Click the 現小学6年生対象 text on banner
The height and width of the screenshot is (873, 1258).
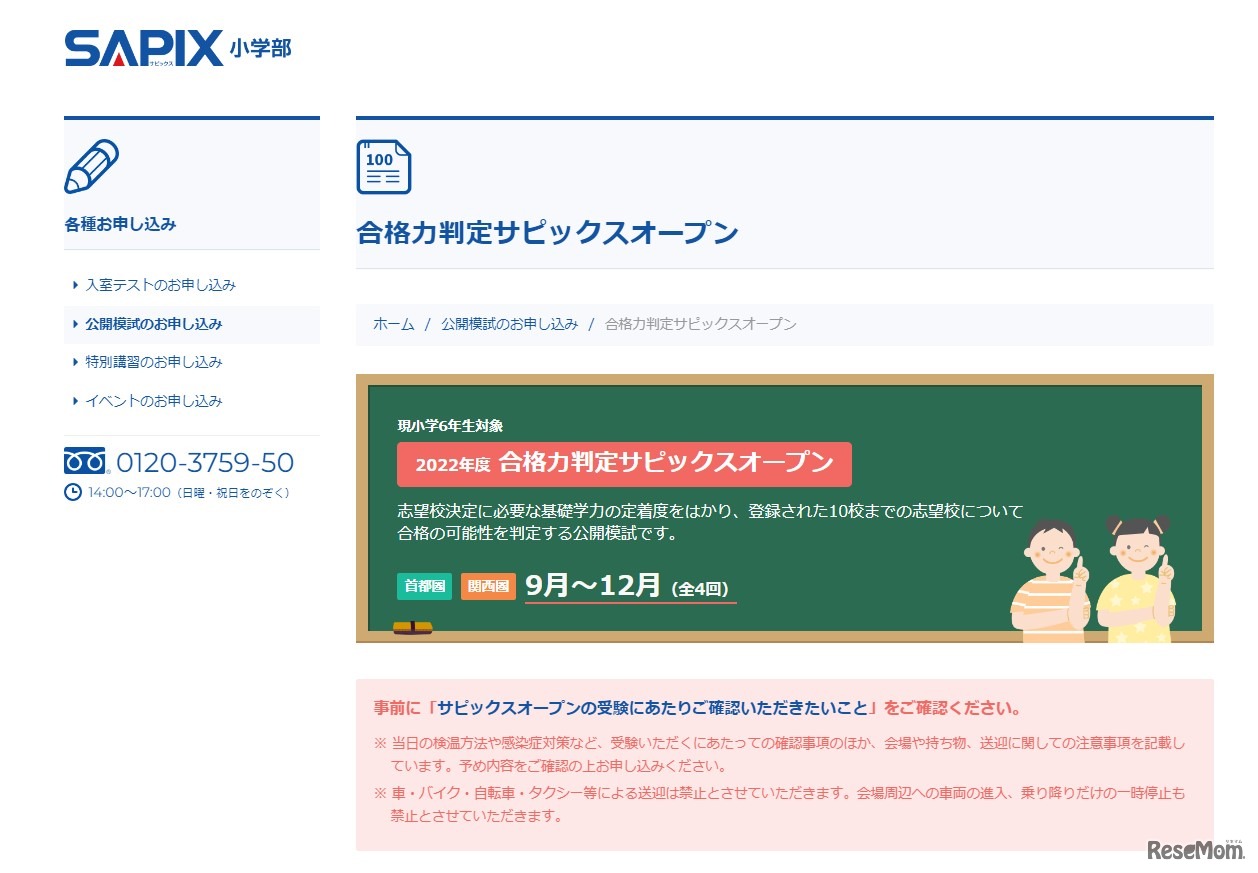click(450, 426)
